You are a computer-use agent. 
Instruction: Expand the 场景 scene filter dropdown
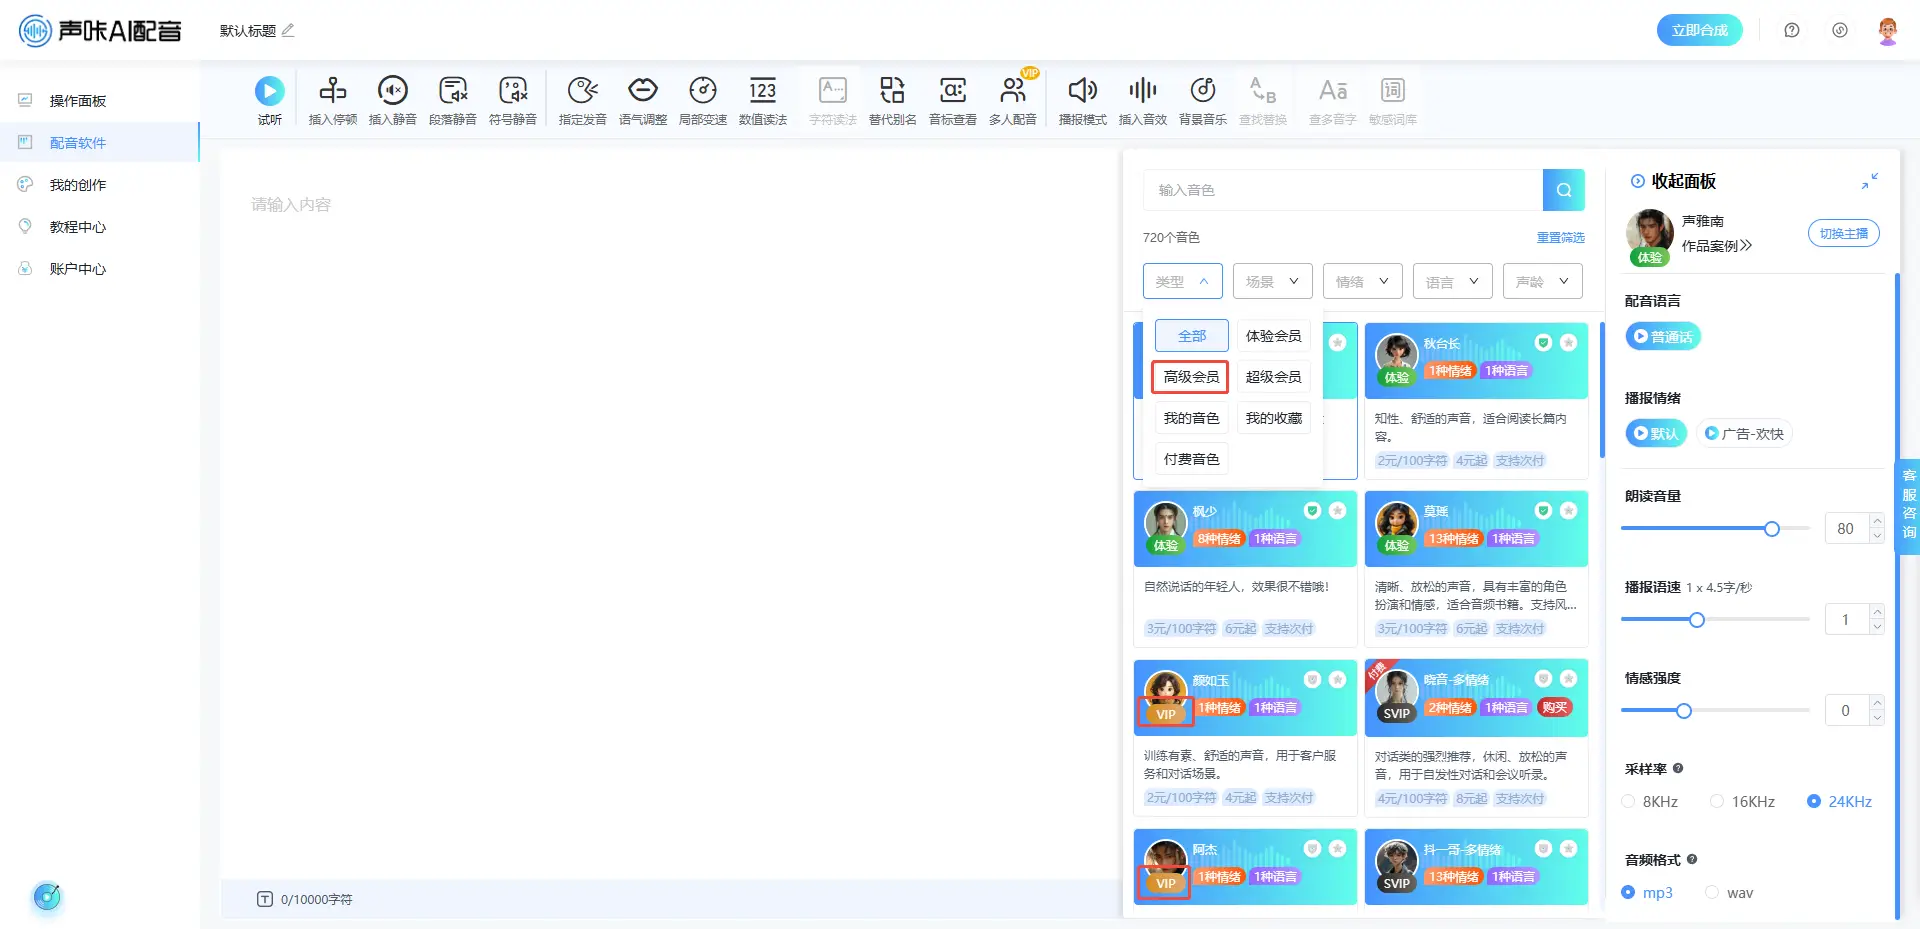tap(1272, 282)
